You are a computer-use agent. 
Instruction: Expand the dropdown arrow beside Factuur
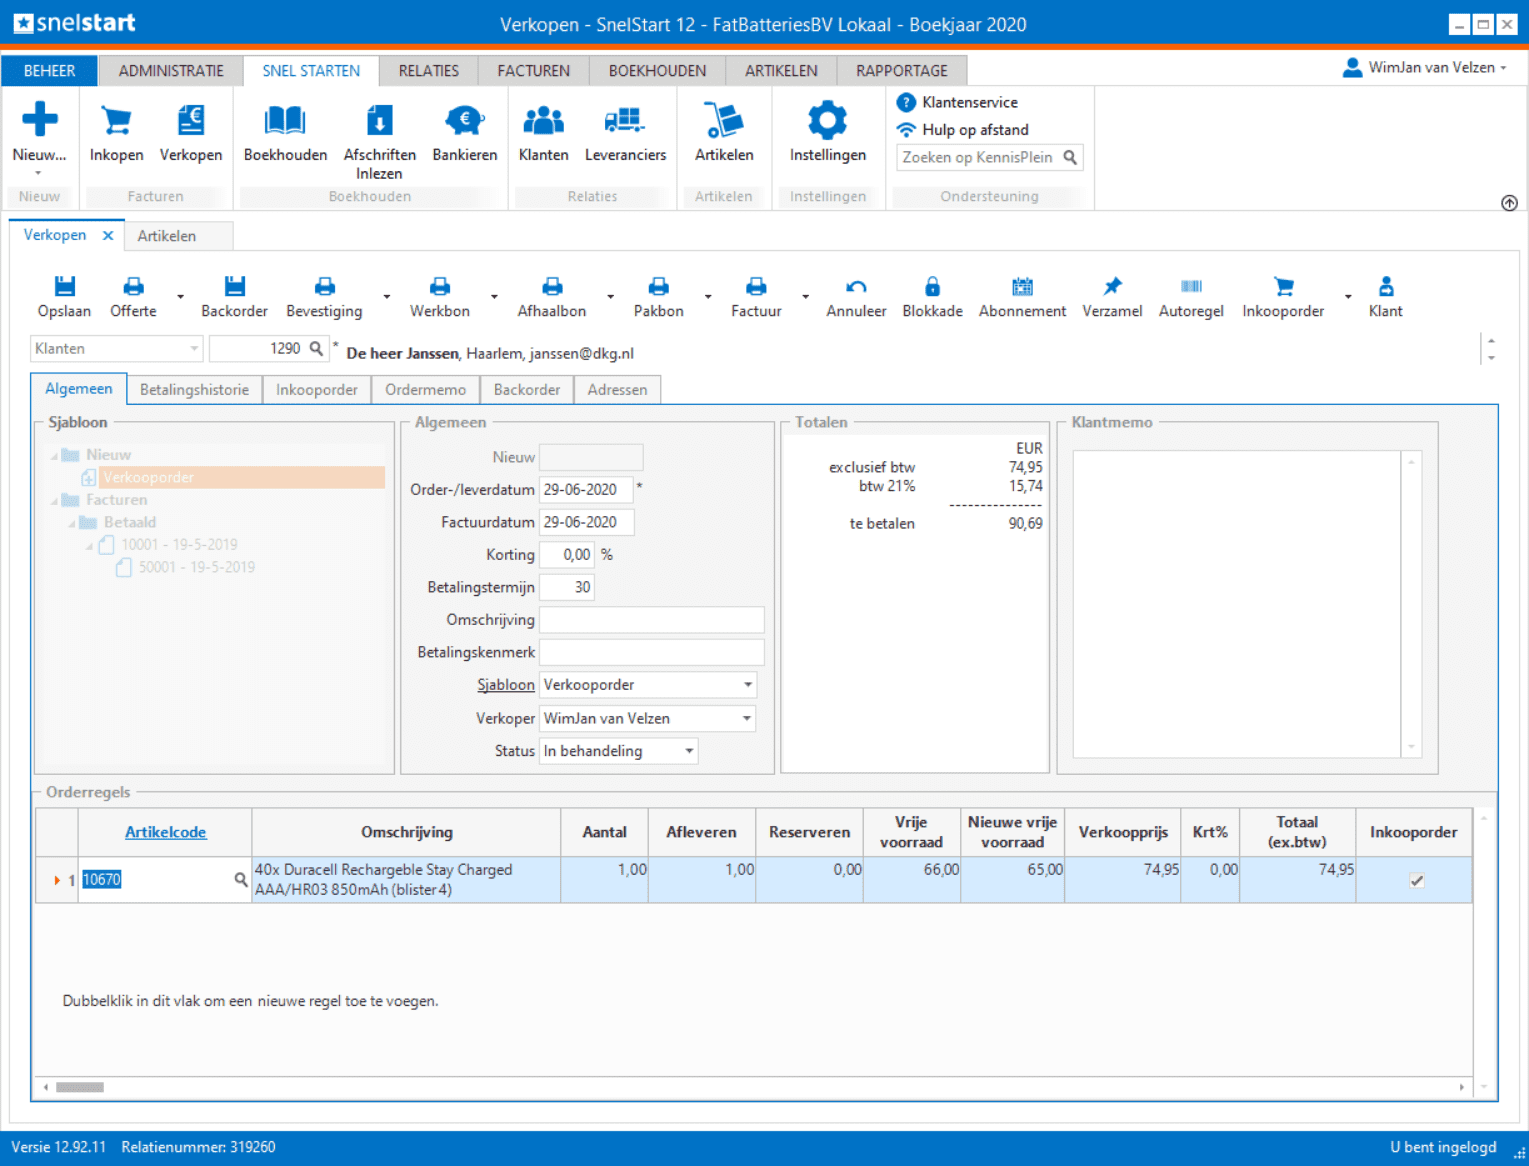click(805, 297)
